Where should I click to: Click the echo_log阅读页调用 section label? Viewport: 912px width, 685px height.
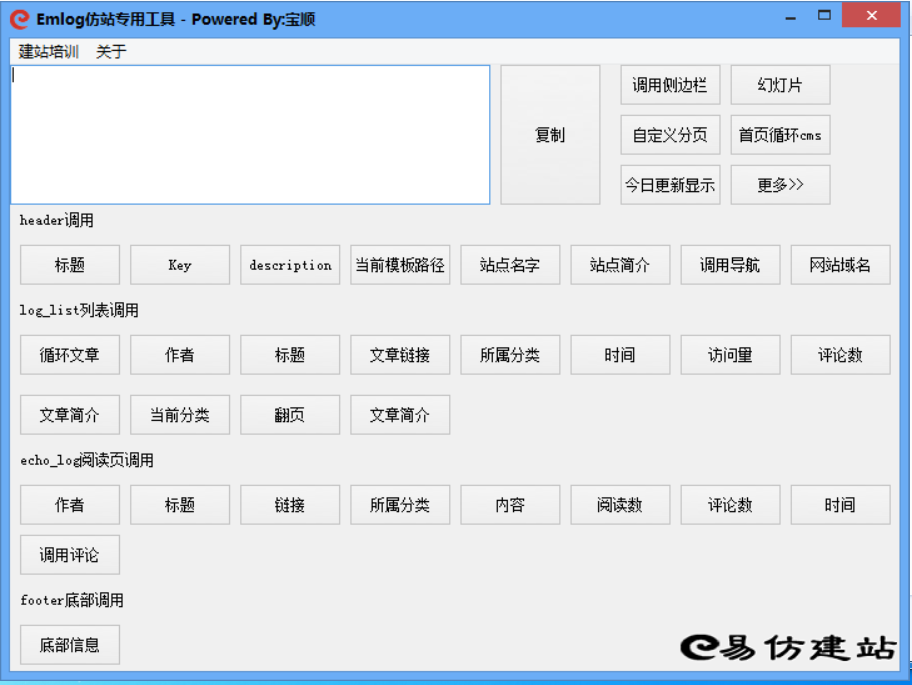click(x=87, y=461)
